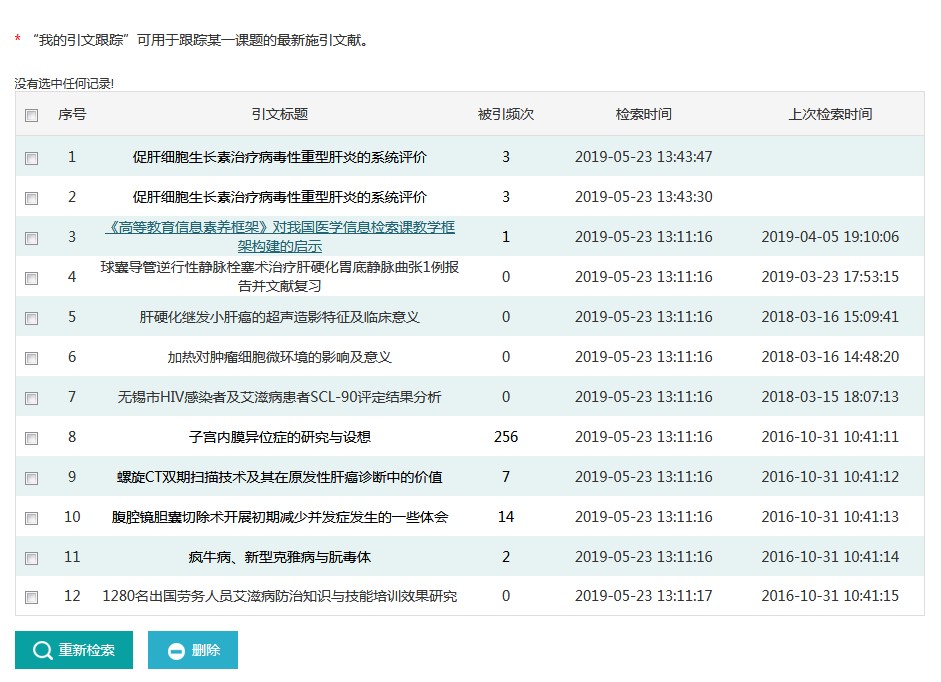Click citation count 14 in row 10
Screen dimensions: 941x682
pyautogui.click(x=506, y=517)
